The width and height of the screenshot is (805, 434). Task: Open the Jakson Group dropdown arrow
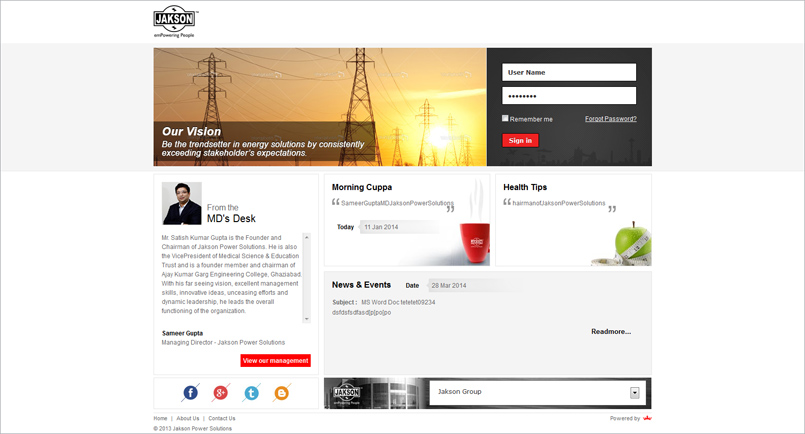(x=635, y=392)
